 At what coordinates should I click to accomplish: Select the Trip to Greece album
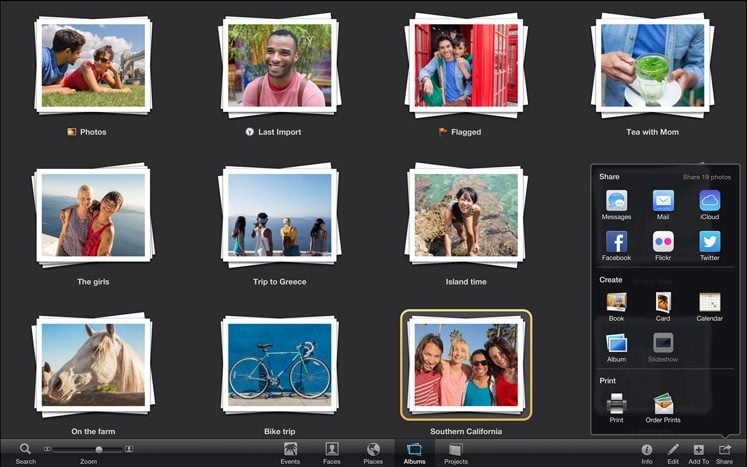[280, 214]
